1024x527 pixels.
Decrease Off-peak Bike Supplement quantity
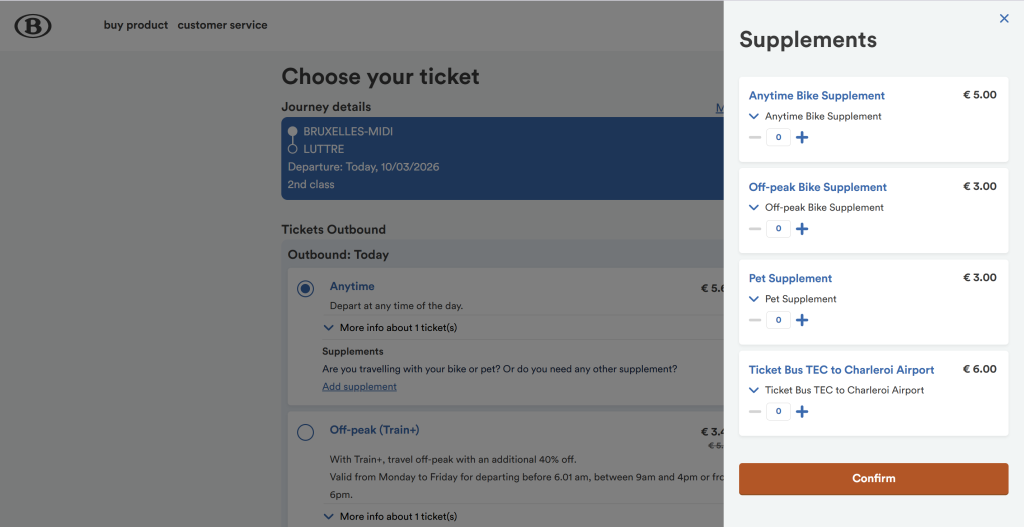click(x=755, y=229)
